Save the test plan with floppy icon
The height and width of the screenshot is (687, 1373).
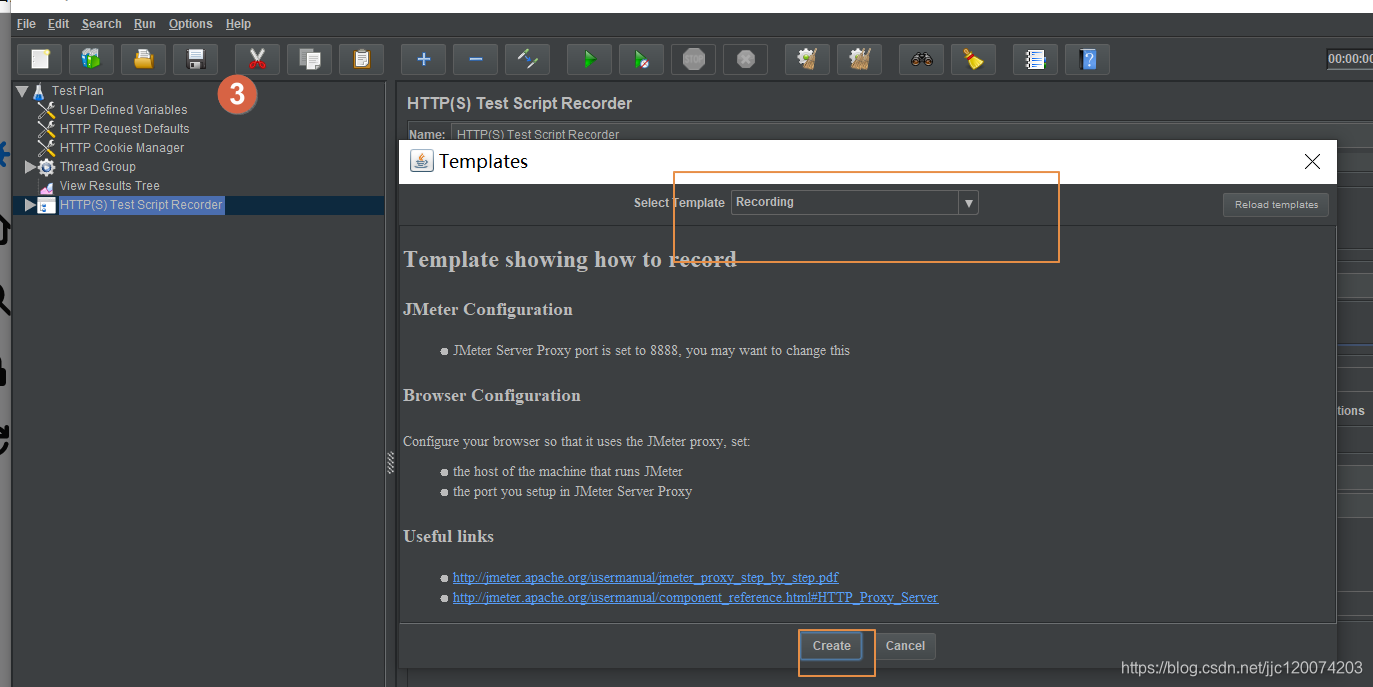(196, 60)
